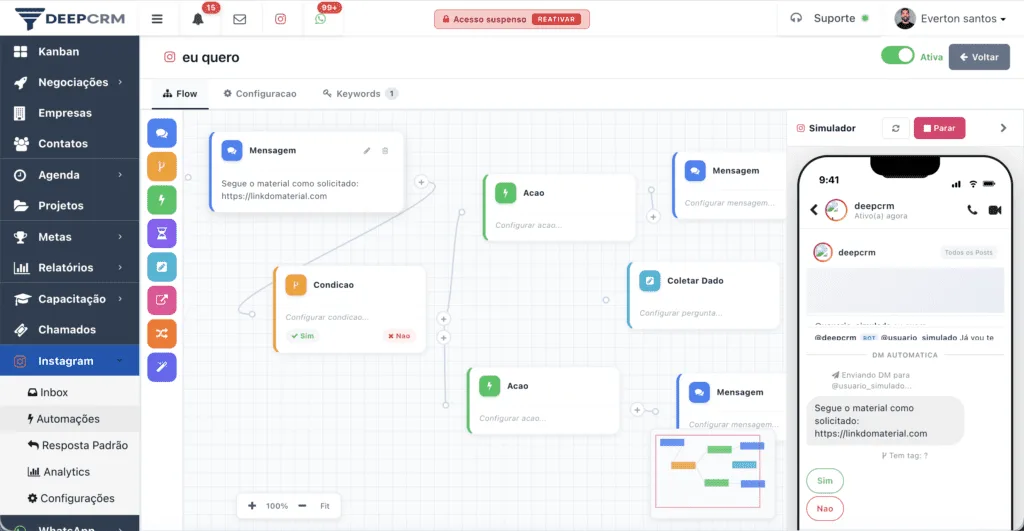
Task: Select the Coletar Dado node
Action: 704,295
